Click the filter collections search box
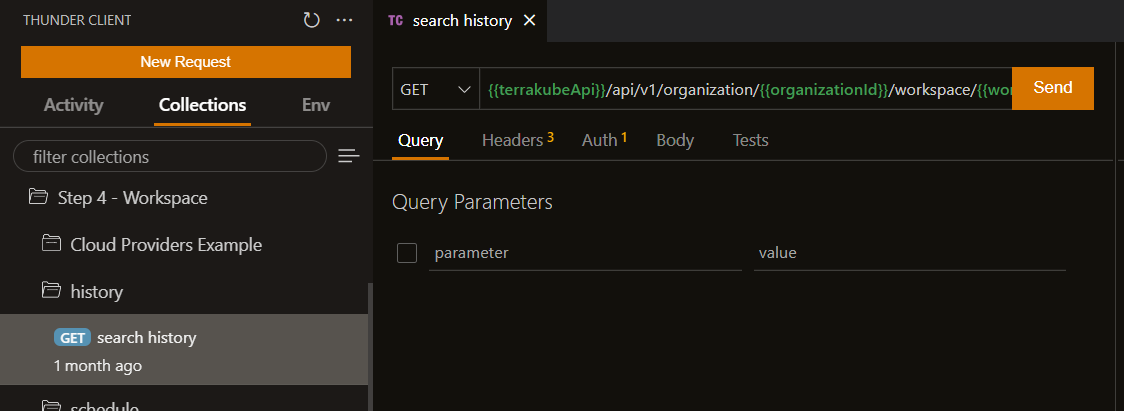 pyautogui.click(x=170, y=157)
